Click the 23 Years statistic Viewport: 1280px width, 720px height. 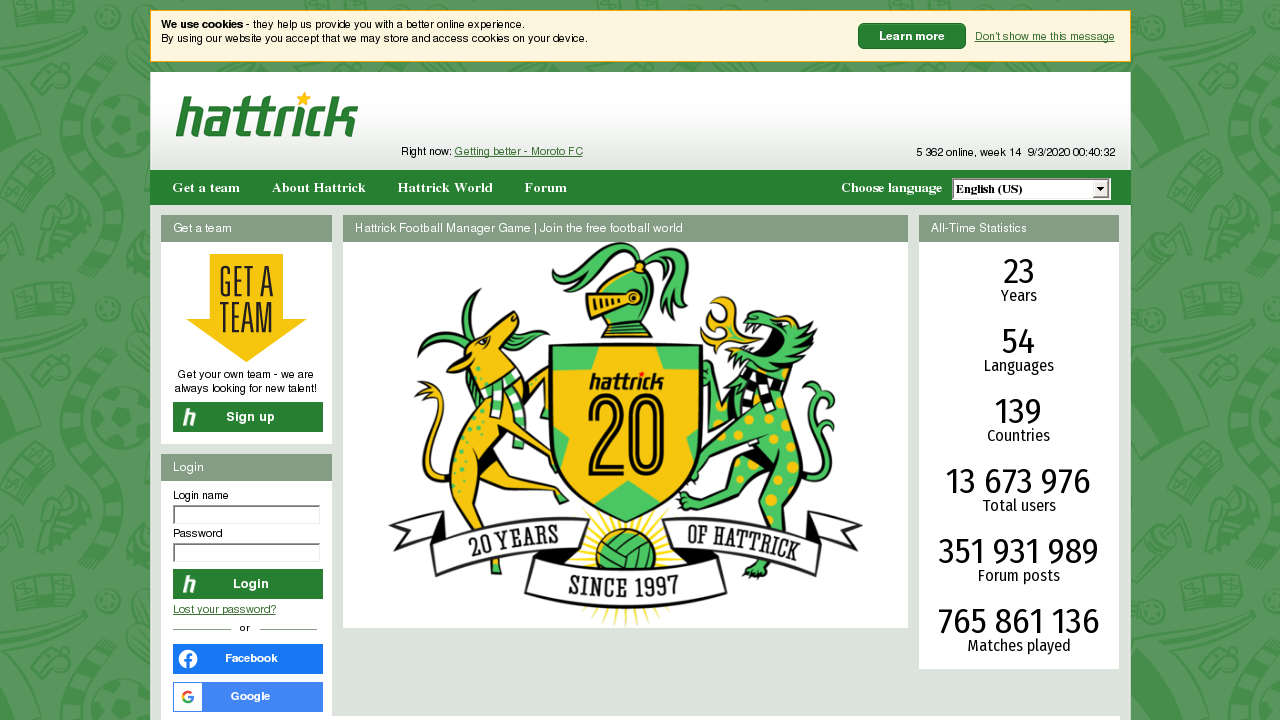click(1018, 280)
